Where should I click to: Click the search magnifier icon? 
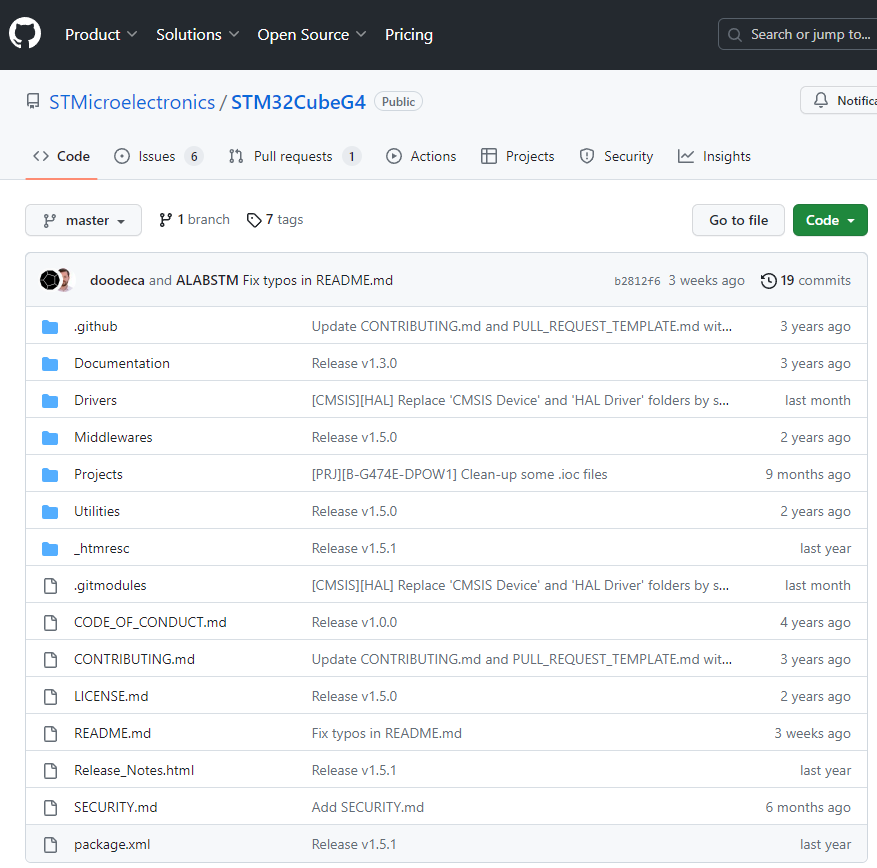pyautogui.click(x=734, y=35)
